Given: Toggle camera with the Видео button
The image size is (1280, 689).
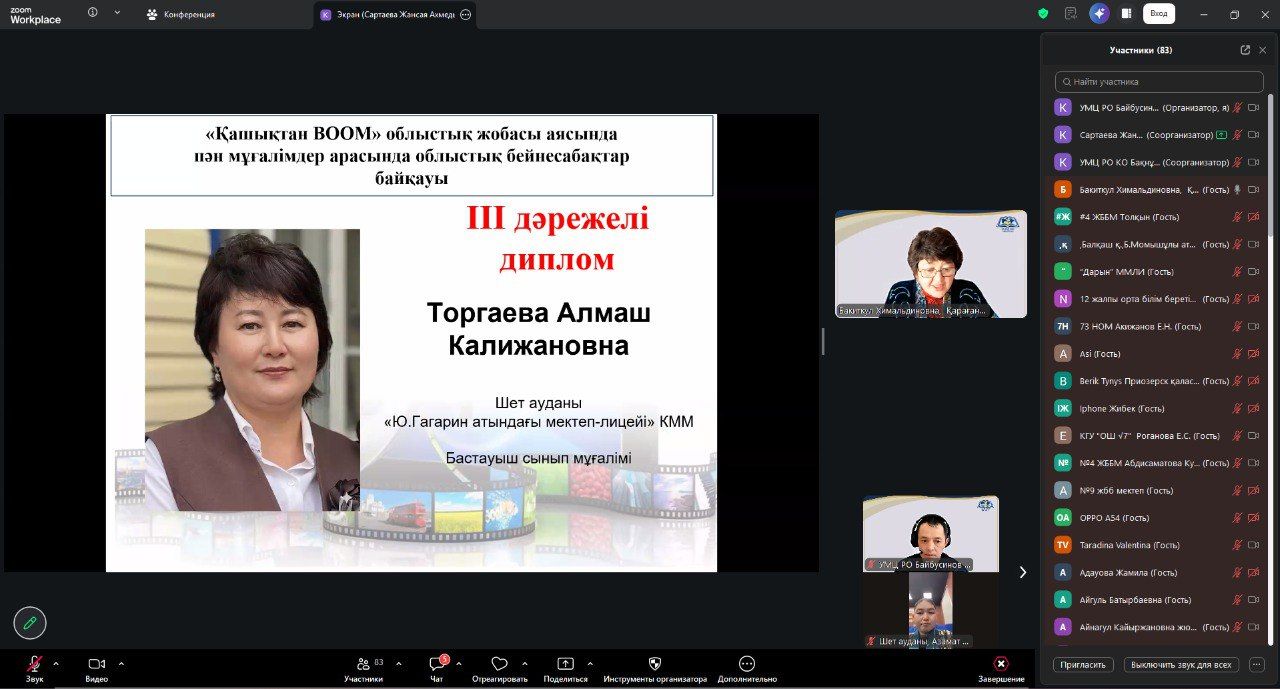Looking at the screenshot, I should tap(96, 664).
